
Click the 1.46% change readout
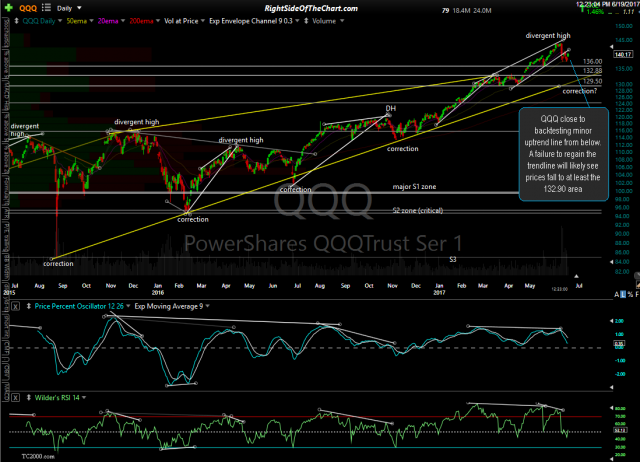tap(595, 12)
